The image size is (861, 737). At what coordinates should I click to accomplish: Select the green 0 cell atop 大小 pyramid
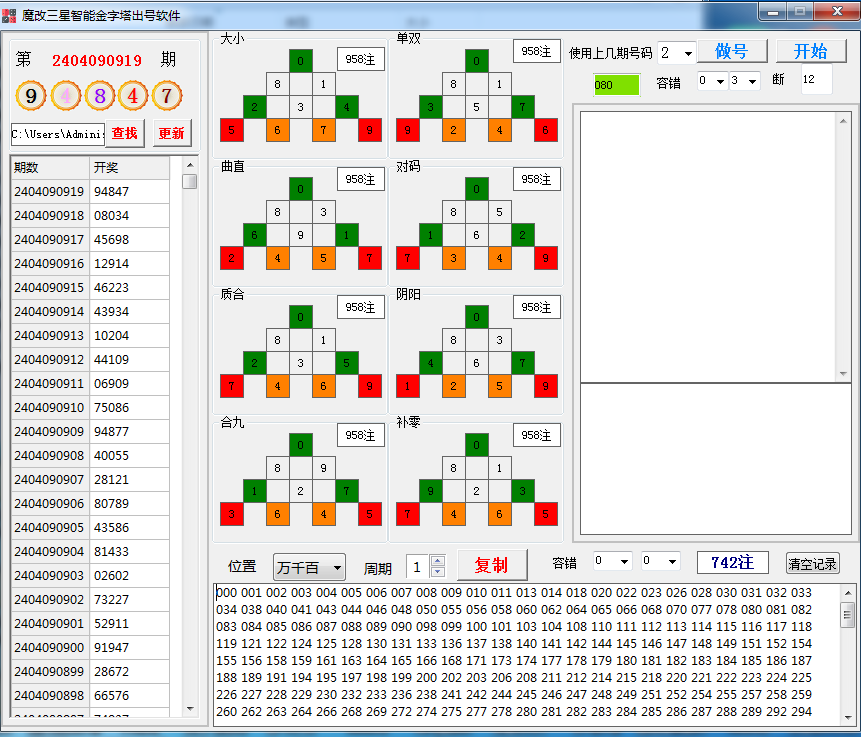tap(301, 60)
